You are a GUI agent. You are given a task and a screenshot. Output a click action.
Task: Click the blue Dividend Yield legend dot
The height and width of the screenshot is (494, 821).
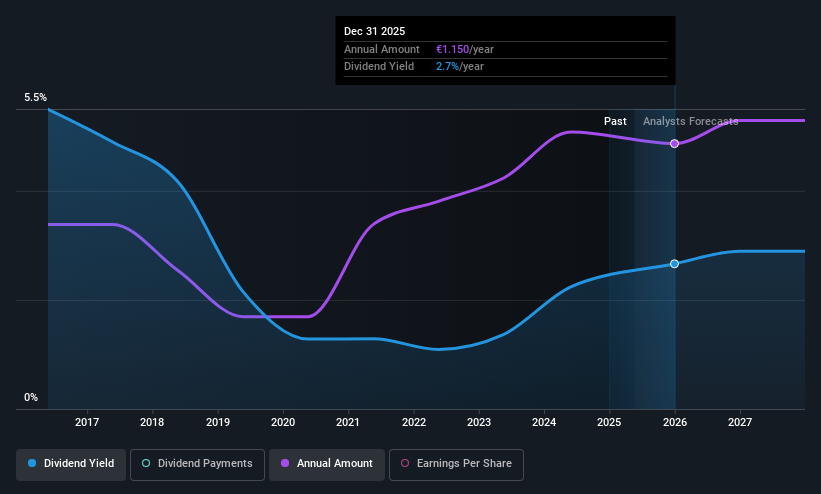[32, 463]
